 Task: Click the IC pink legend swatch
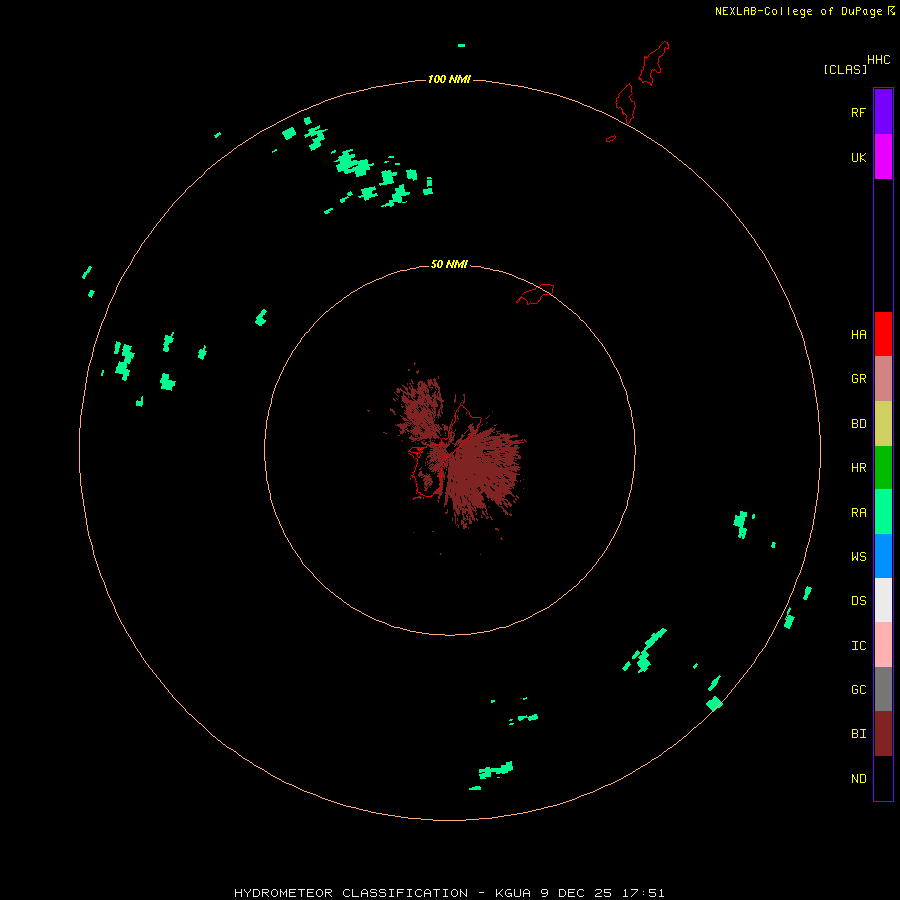click(x=883, y=645)
